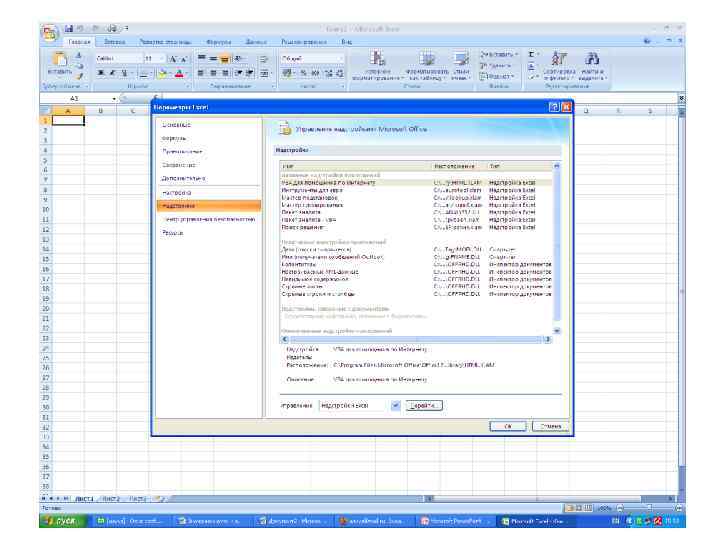Open the Office button menu
This screenshot has width=720, height=540.
point(50,33)
